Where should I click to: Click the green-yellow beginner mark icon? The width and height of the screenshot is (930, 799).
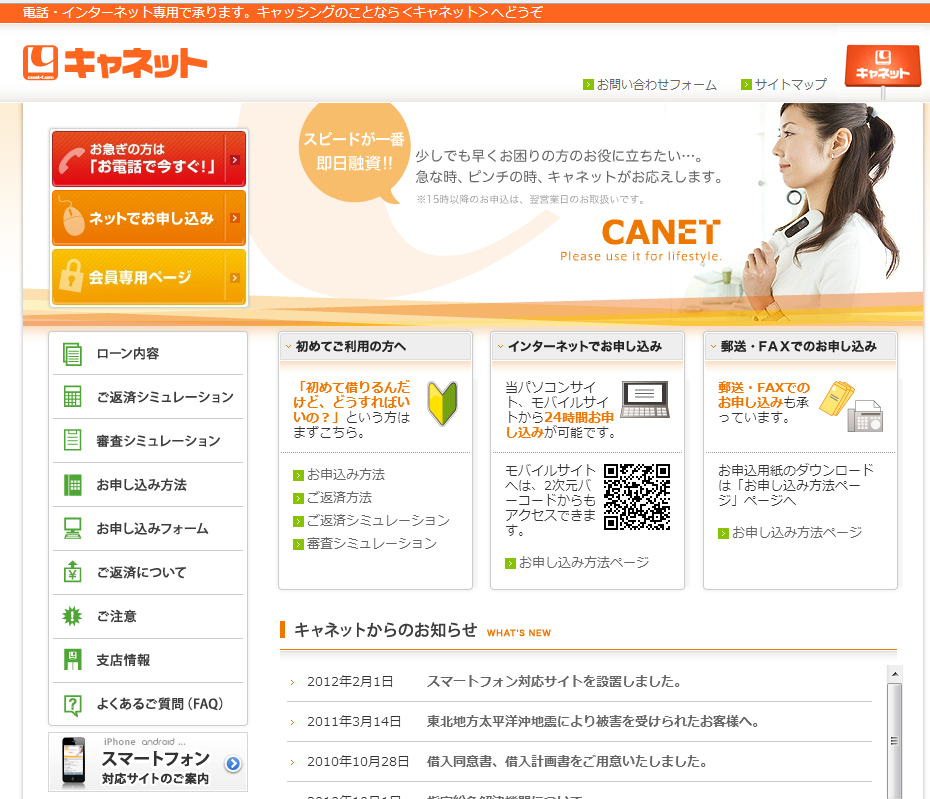(442, 403)
